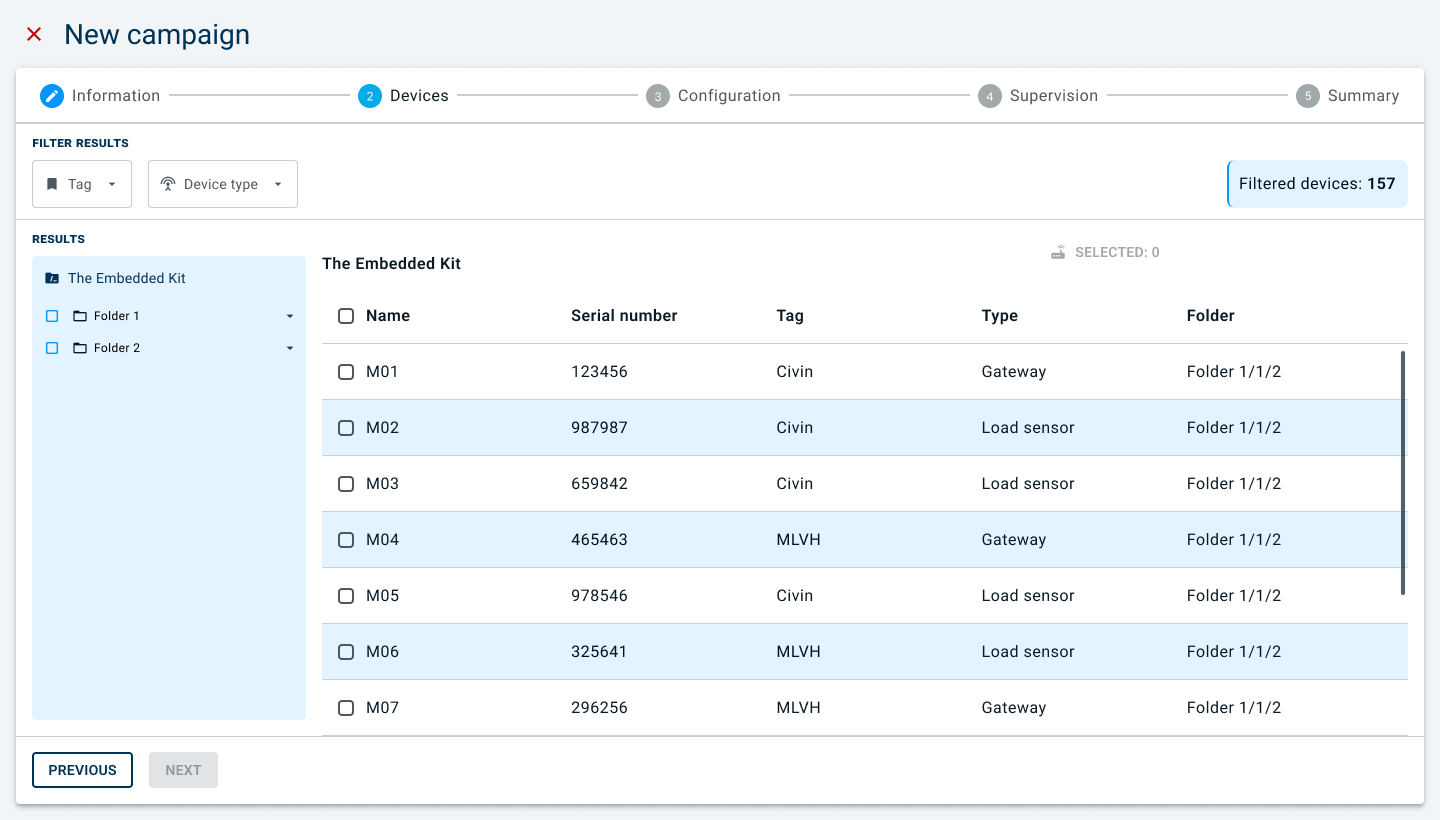Check the Folder 1 checkbox in tree
1440x820 pixels.
tap(52, 316)
